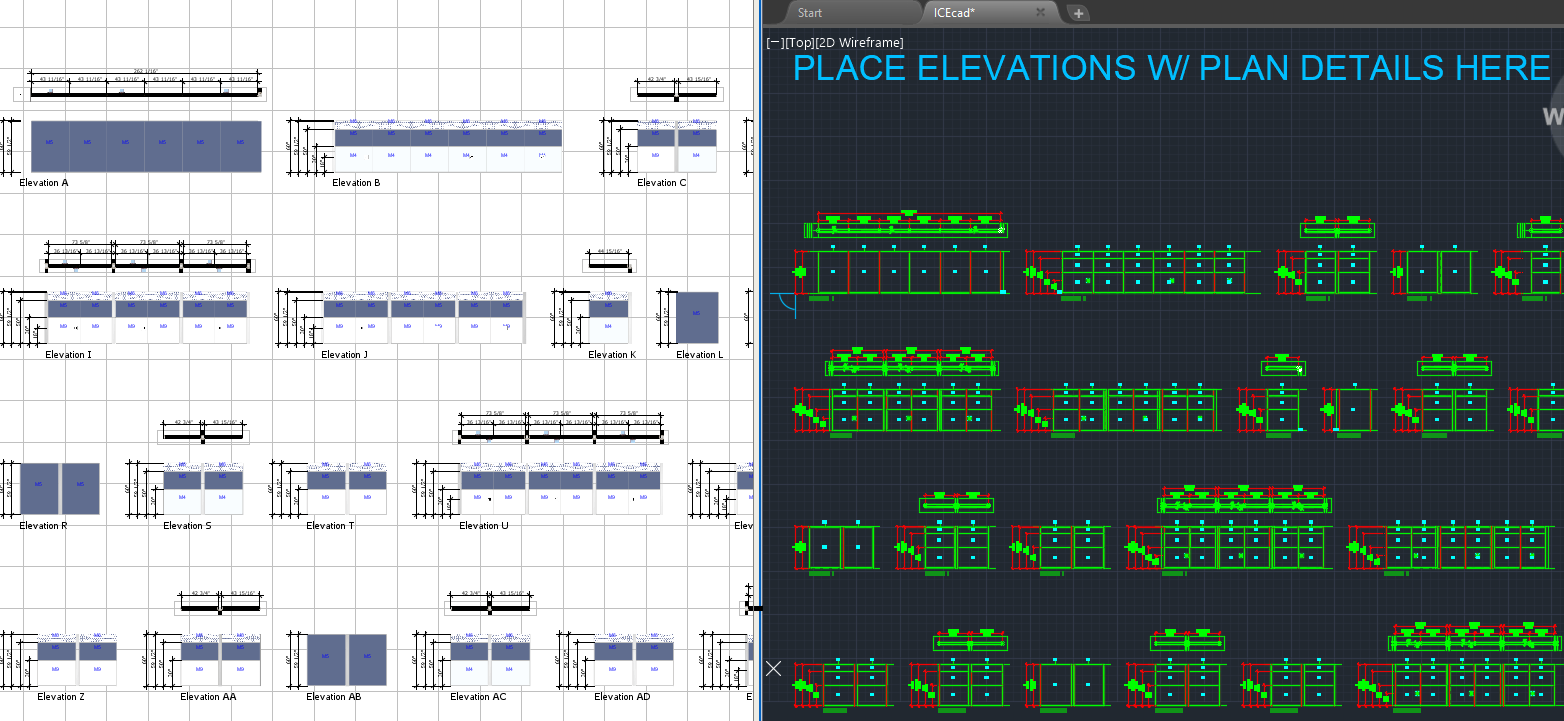Image resolution: width=1564 pixels, height=721 pixels.
Task: Select the Elevation L single panel drawing
Action: pyautogui.click(x=697, y=317)
